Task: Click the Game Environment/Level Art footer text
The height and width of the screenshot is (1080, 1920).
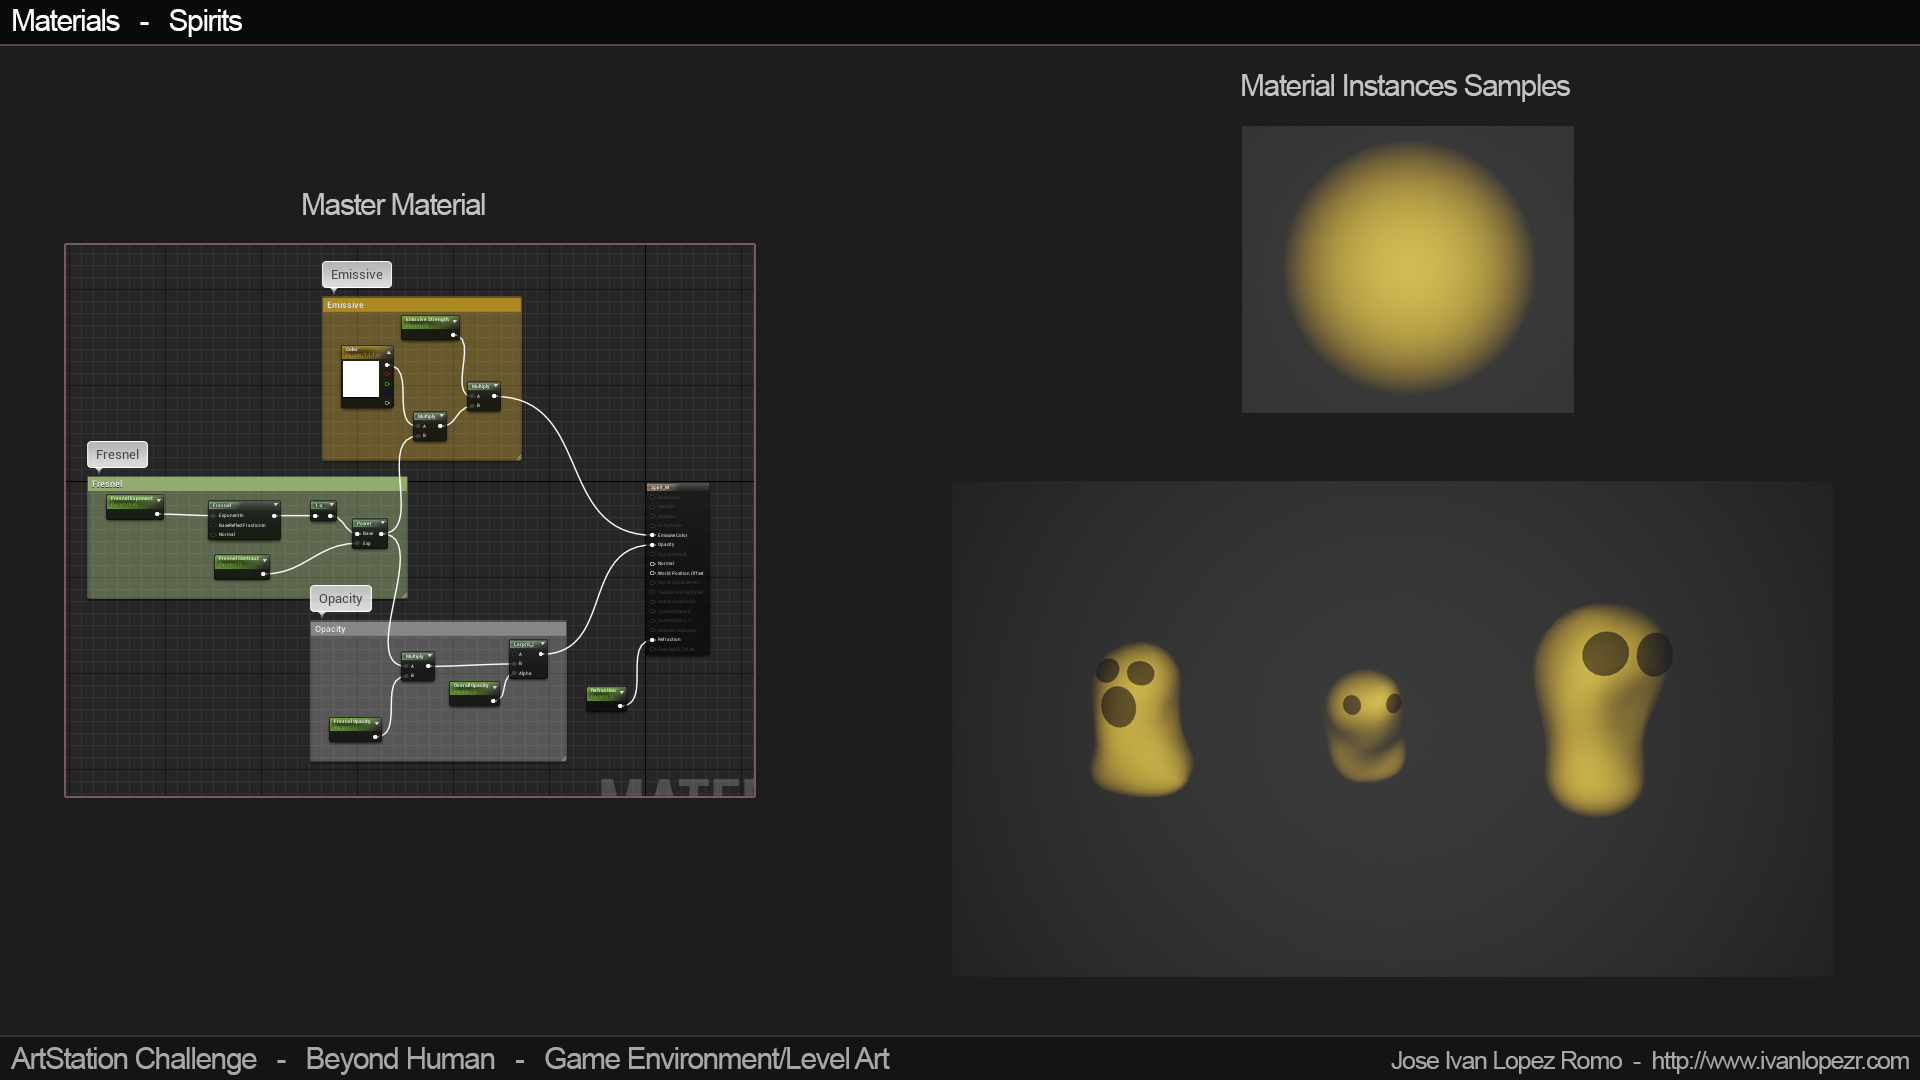Action: 716,1059
